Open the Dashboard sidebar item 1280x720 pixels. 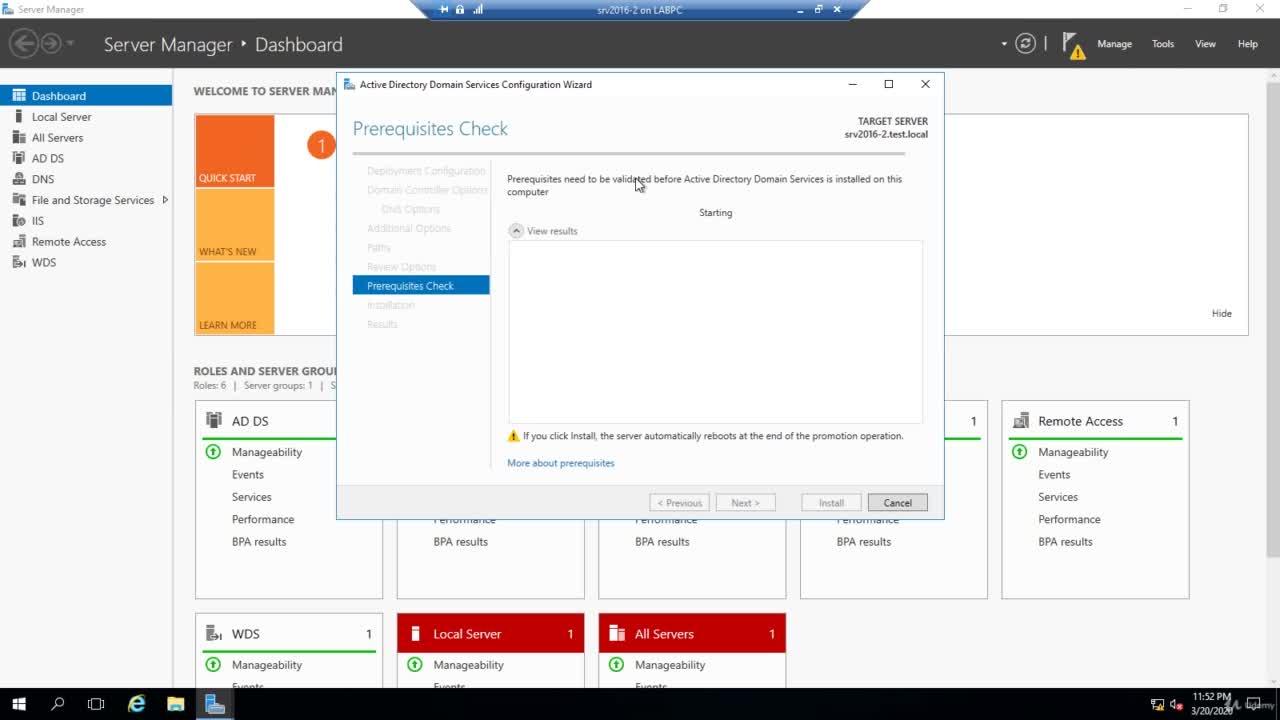[86, 96]
